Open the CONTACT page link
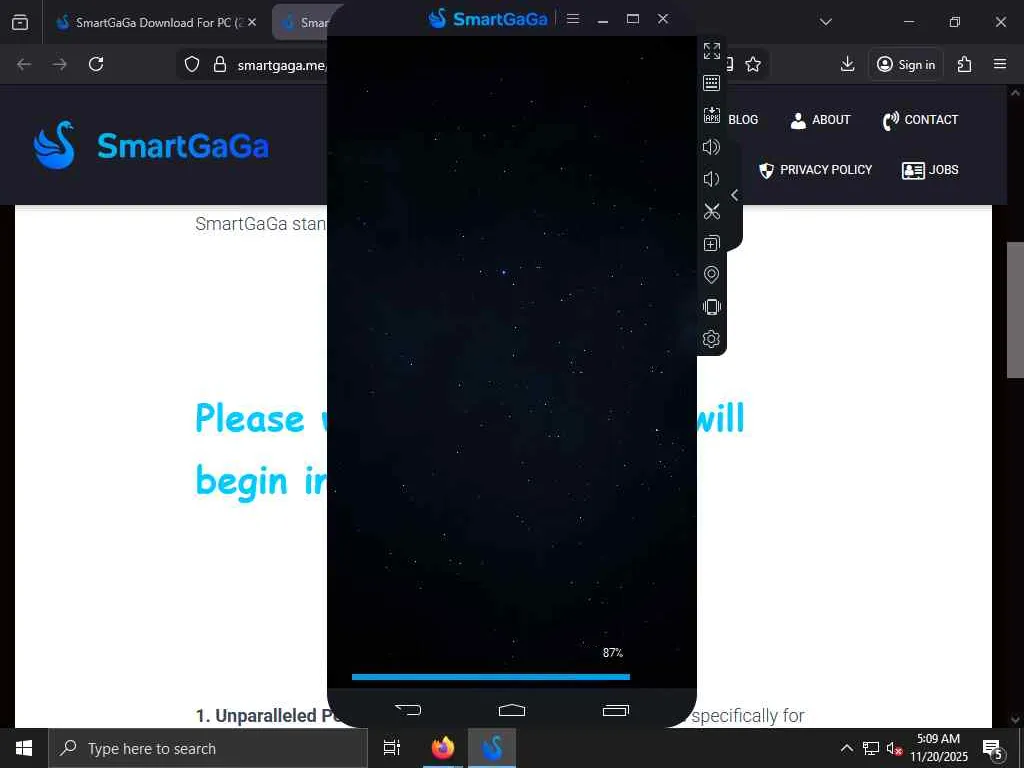1024x768 pixels. [920, 120]
